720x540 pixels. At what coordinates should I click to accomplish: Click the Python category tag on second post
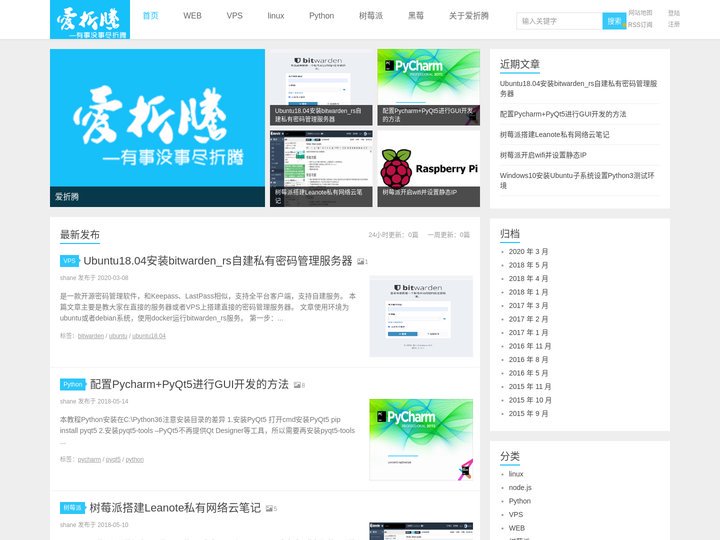(73, 384)
